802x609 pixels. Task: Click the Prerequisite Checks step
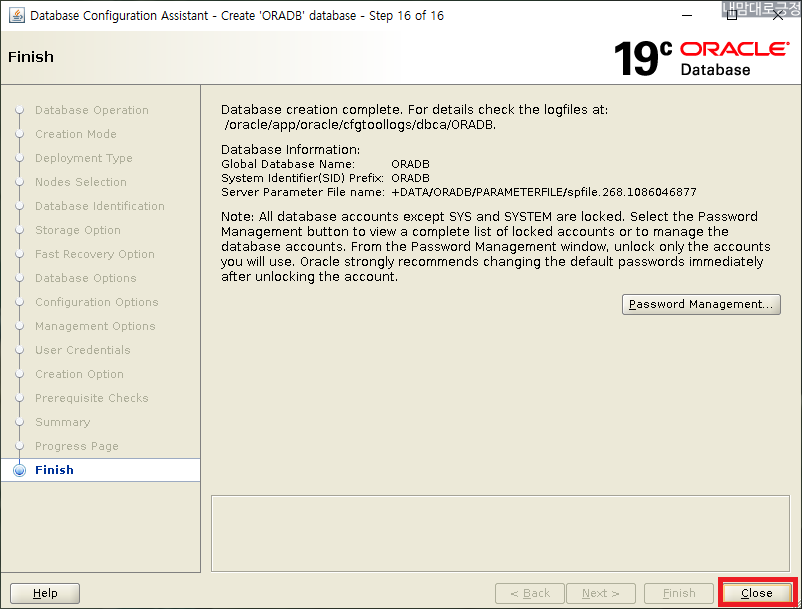[92, 398]
